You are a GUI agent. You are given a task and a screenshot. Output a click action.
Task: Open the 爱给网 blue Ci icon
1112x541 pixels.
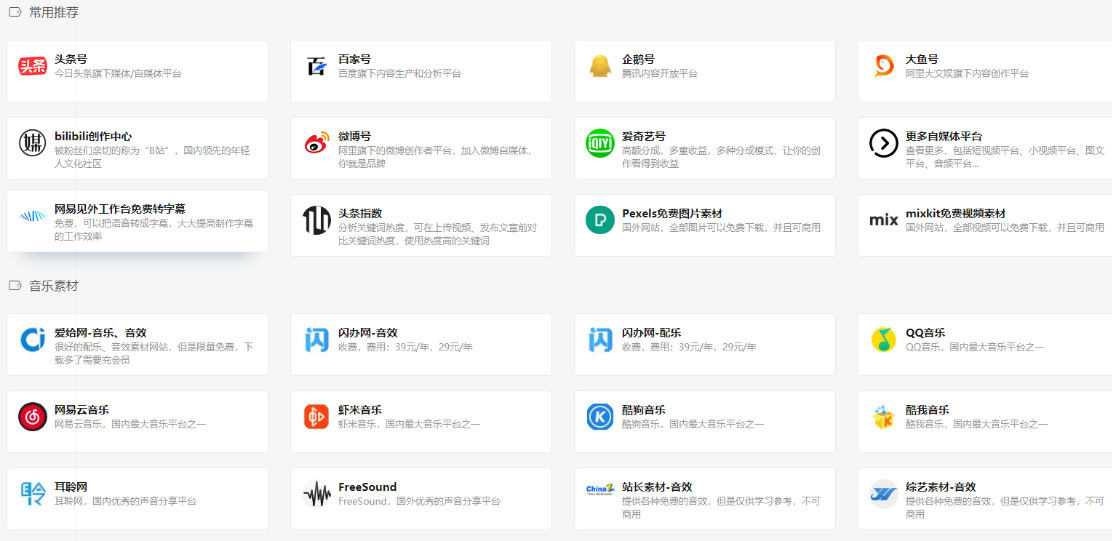pos(32,340)
